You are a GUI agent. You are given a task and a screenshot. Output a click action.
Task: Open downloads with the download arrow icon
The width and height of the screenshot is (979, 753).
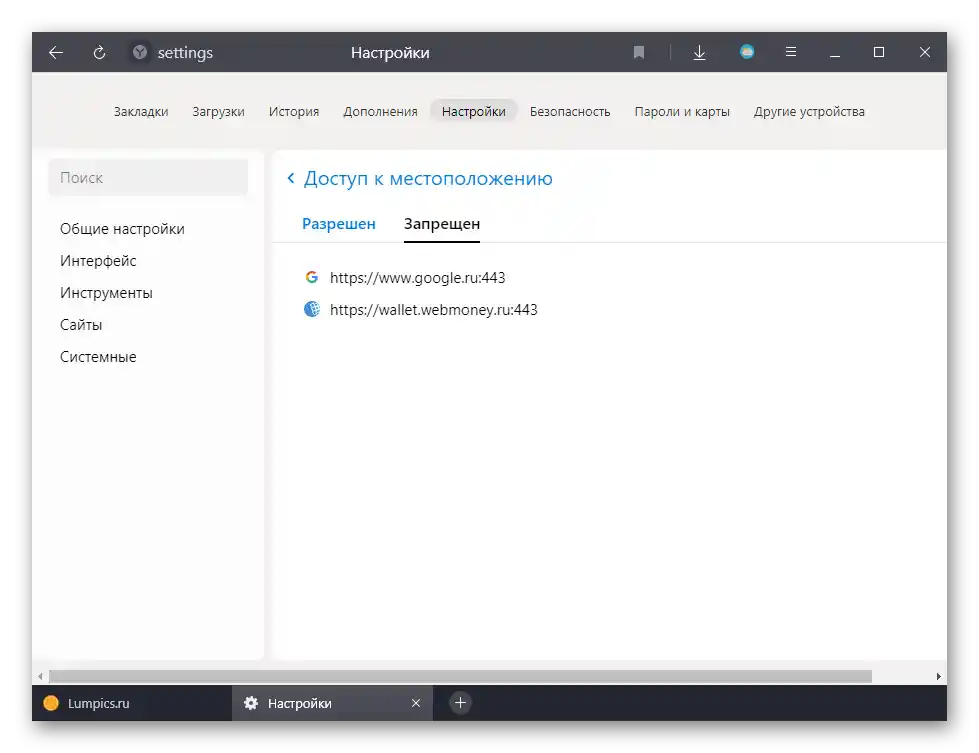pos(699,52)
